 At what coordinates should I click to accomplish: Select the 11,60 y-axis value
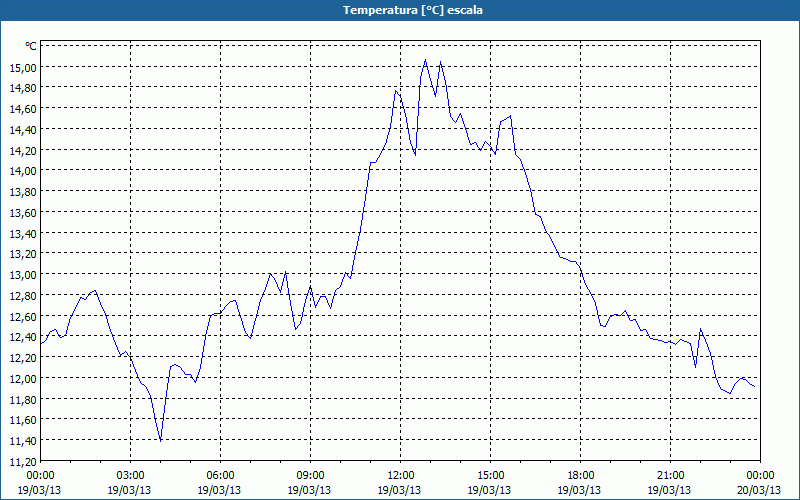[23, 420]
